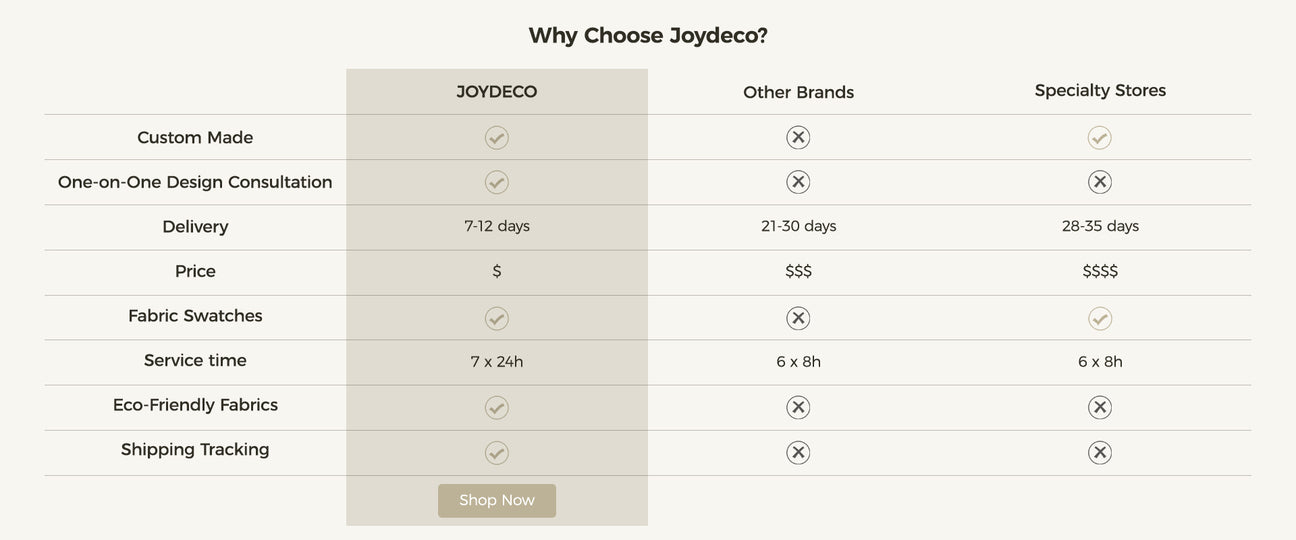The image size is (1296, 540).
Task: Click Other Brands' Custom Made cross icon
Action: (x=798, y=138)
